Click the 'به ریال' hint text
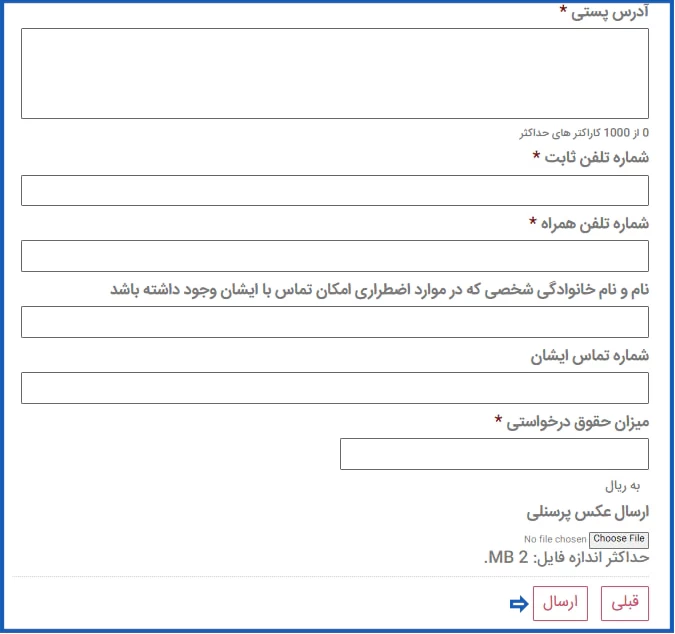Screen dimensions: 675x634 coord(628,486)
